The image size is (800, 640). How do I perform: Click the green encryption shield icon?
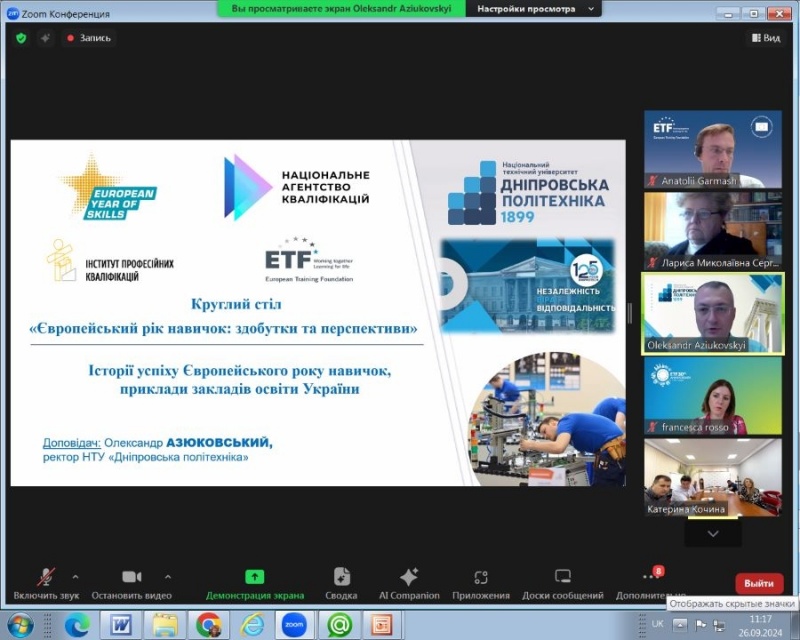[21, 38]
